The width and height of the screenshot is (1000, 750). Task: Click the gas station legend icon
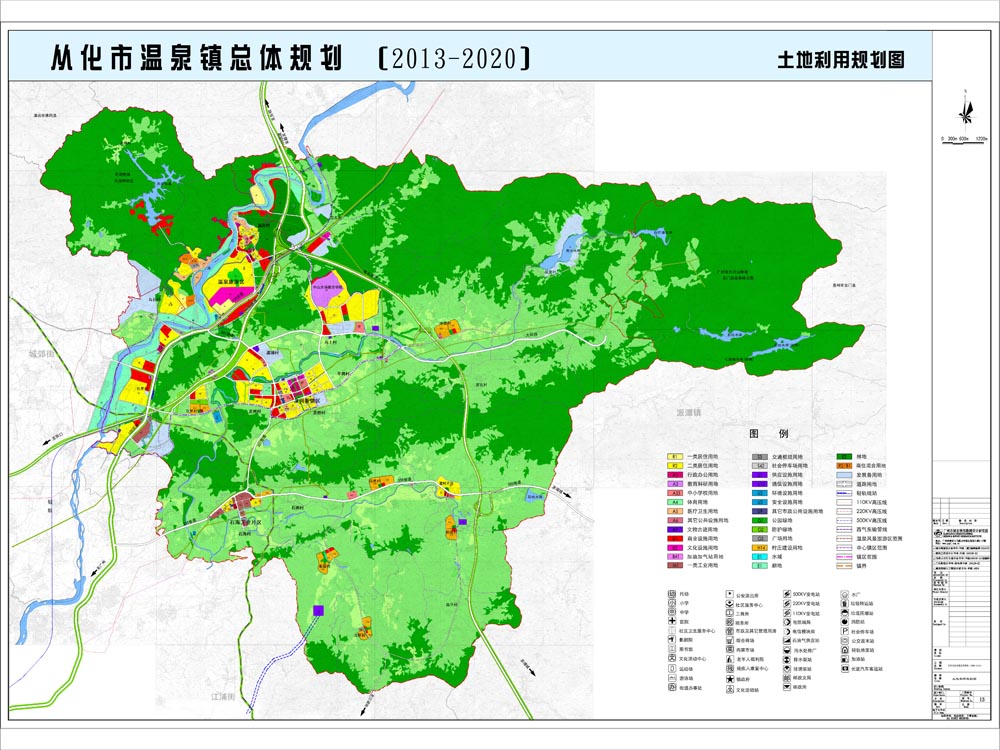click(845, 659)
